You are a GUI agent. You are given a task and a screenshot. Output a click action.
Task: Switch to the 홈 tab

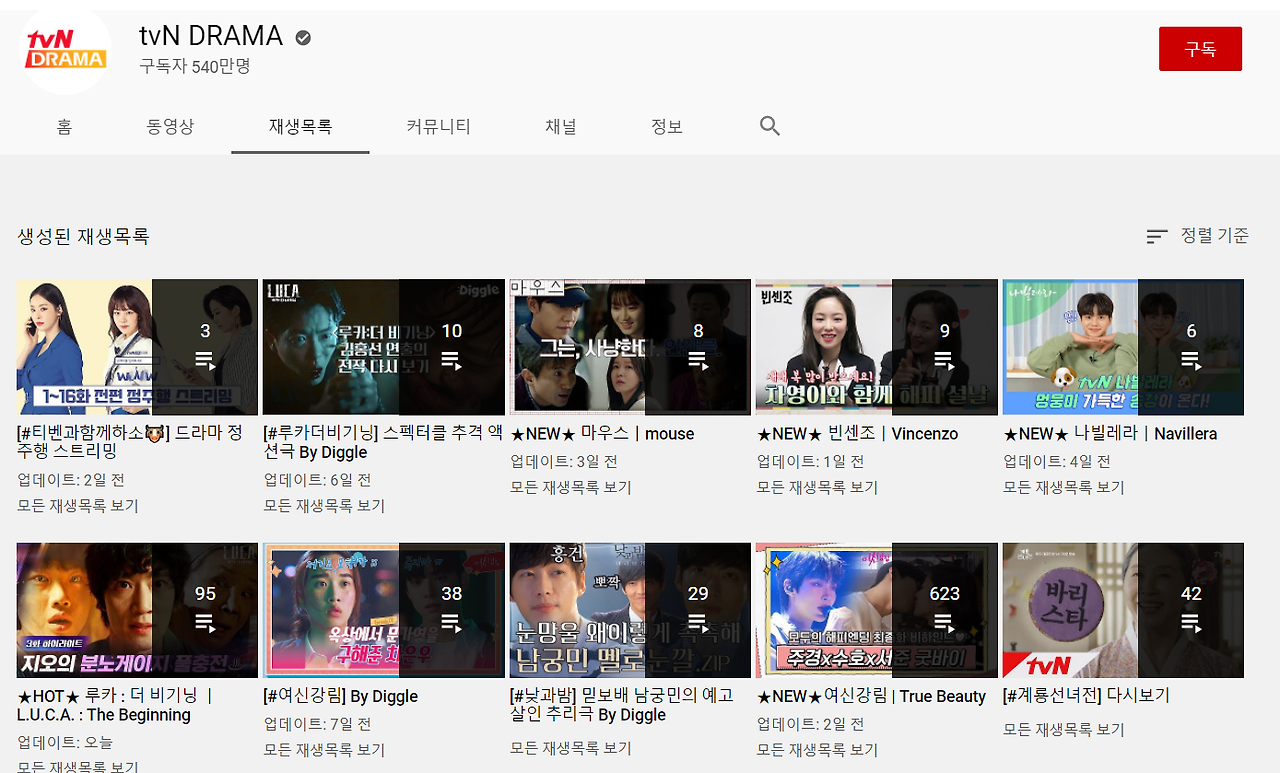coord(64,126)
